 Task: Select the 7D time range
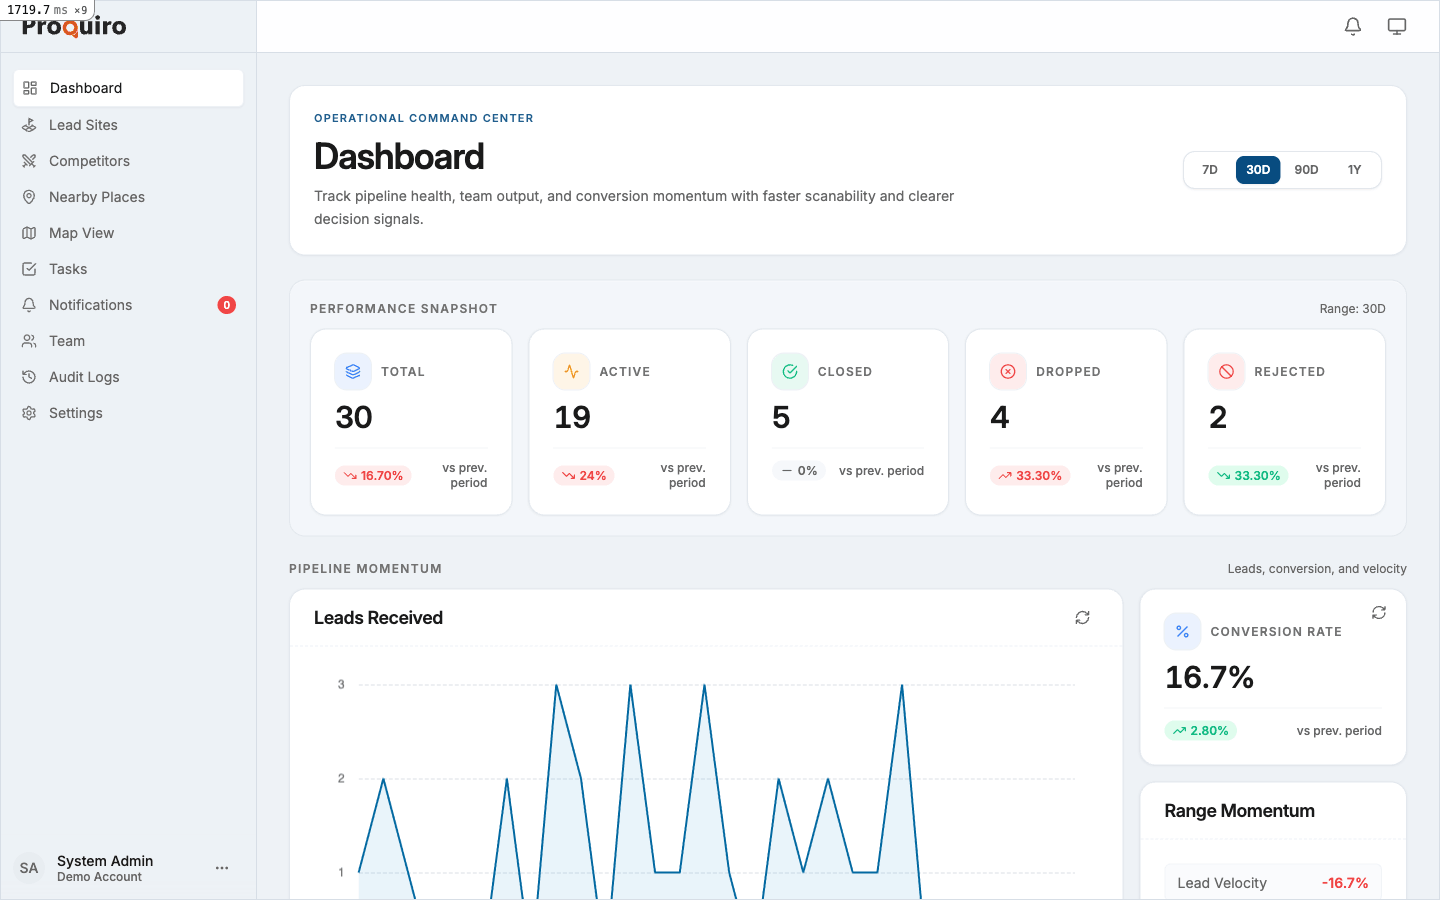tap(1210, 170)
